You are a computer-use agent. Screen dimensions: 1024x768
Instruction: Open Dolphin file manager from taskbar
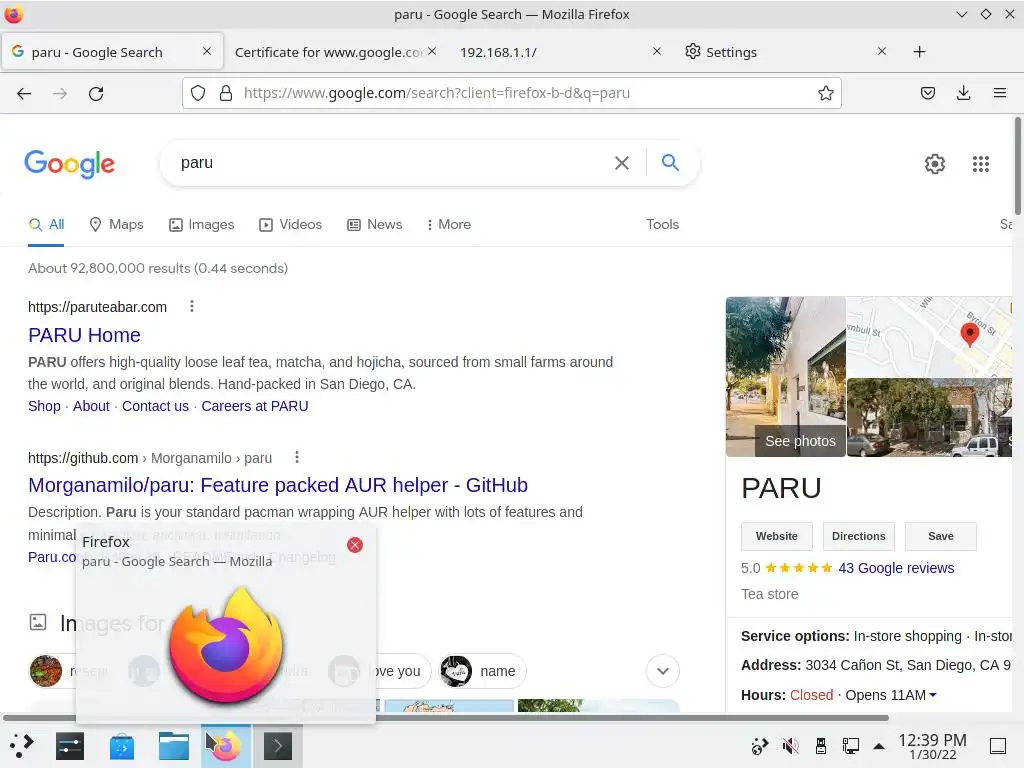pos(174,746)
